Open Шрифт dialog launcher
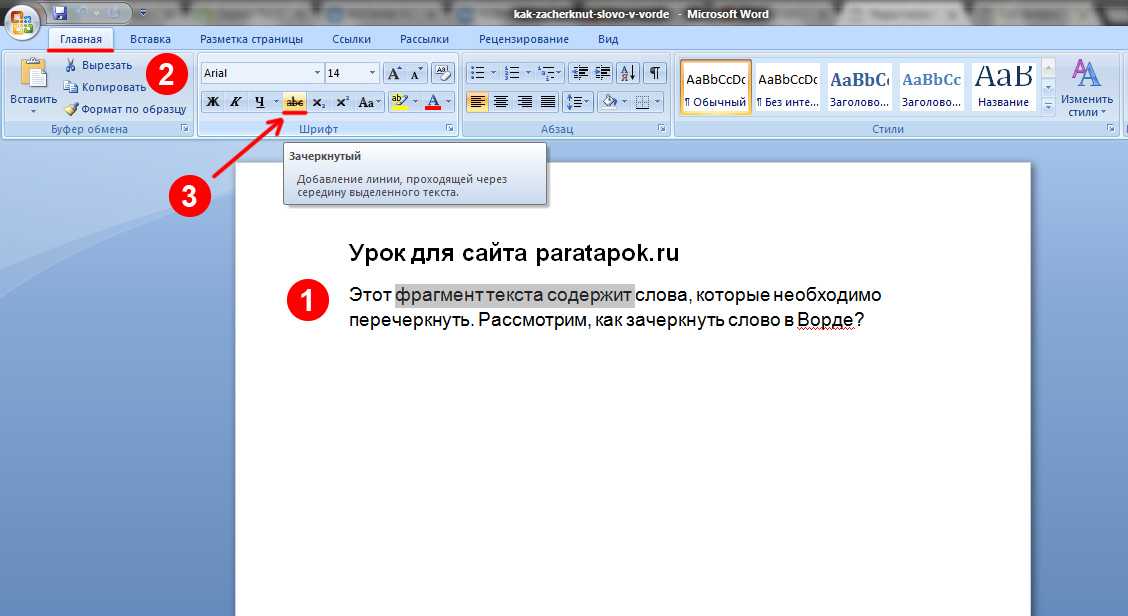The width and height of the screenshot is (1128, 616). coord(450,128)
